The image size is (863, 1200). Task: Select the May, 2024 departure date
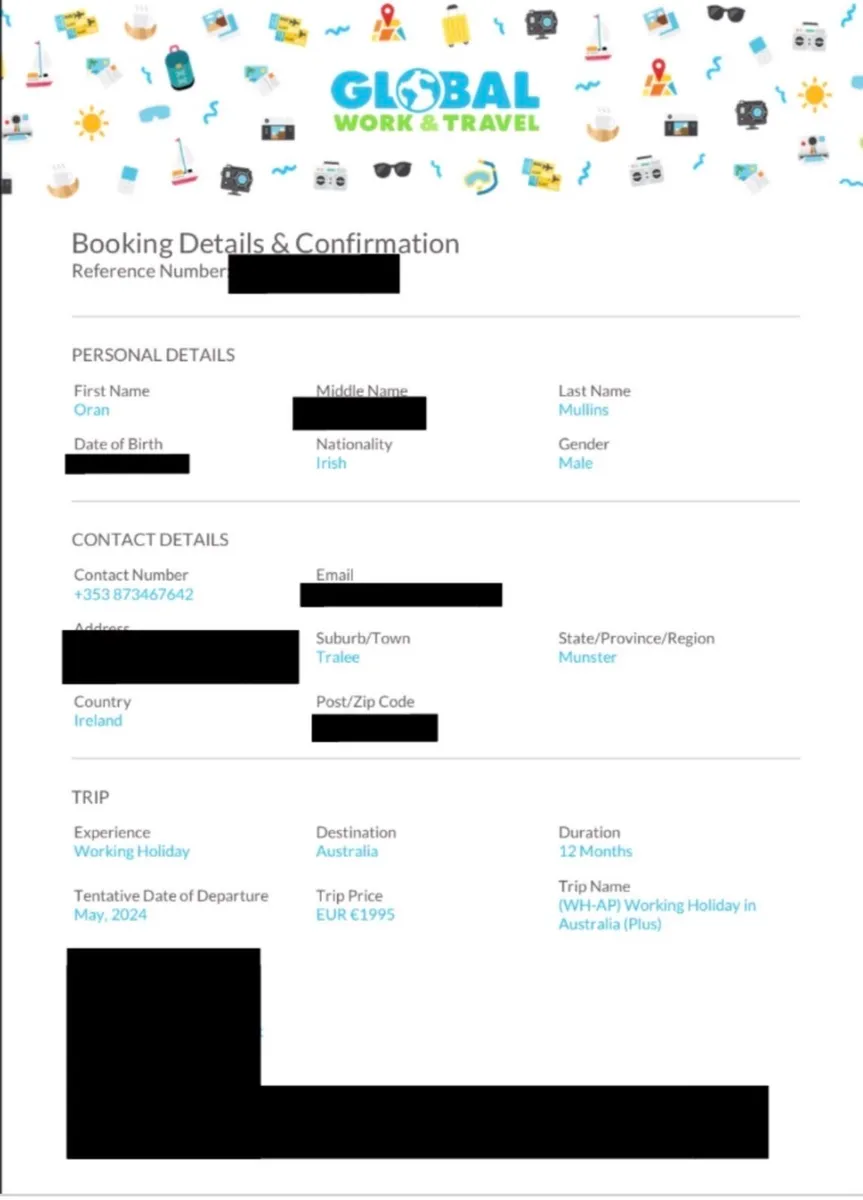(109, 914)
